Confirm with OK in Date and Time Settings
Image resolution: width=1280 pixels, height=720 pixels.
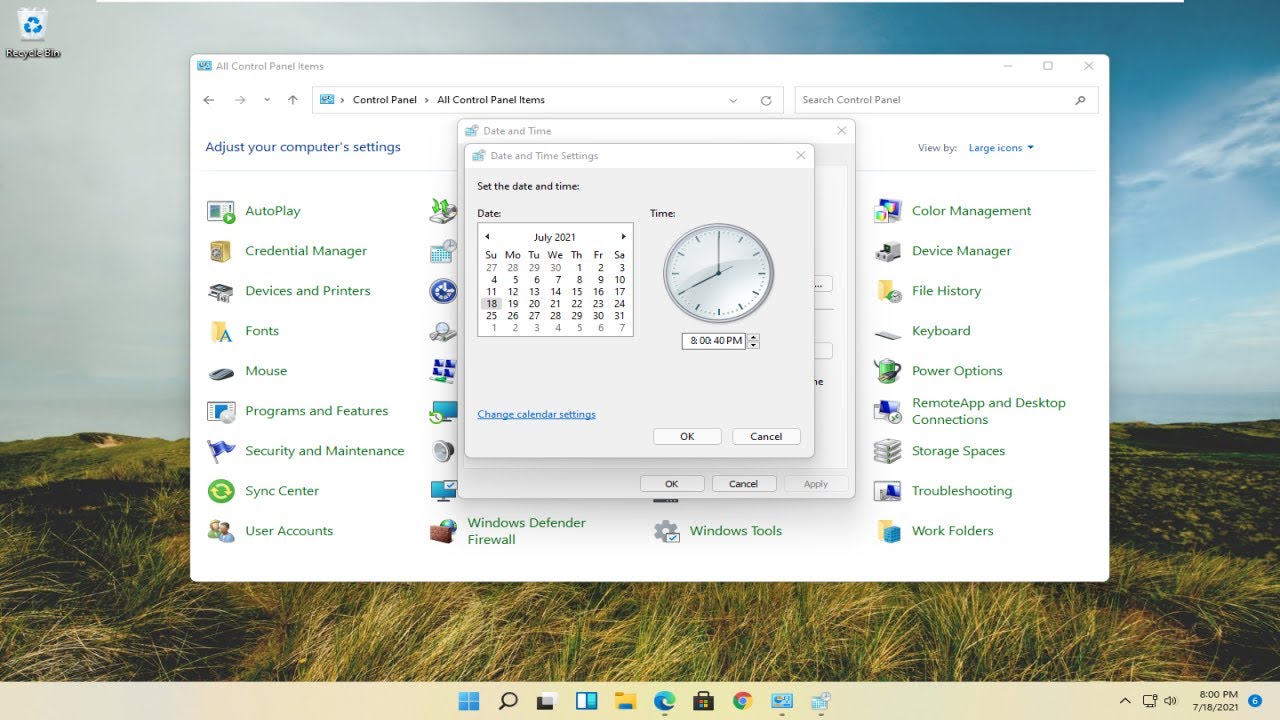tap(687, 436)
